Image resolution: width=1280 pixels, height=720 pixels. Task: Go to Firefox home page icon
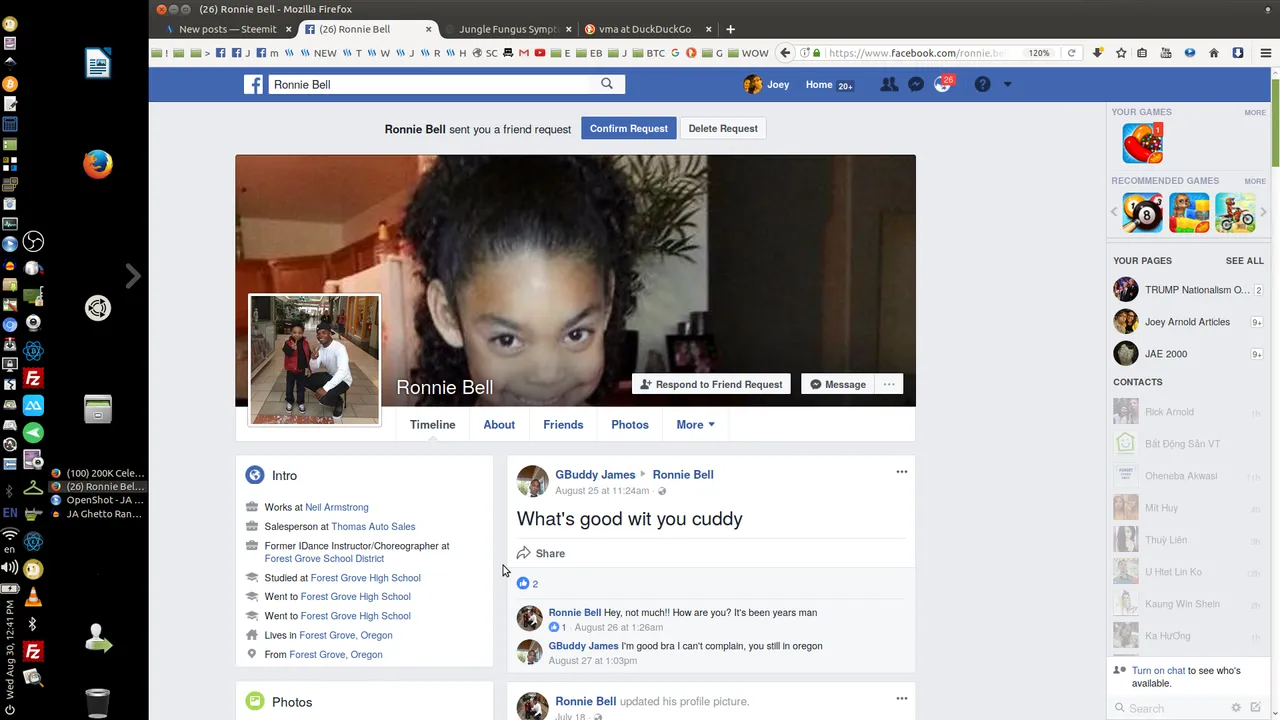[1214, 53]
